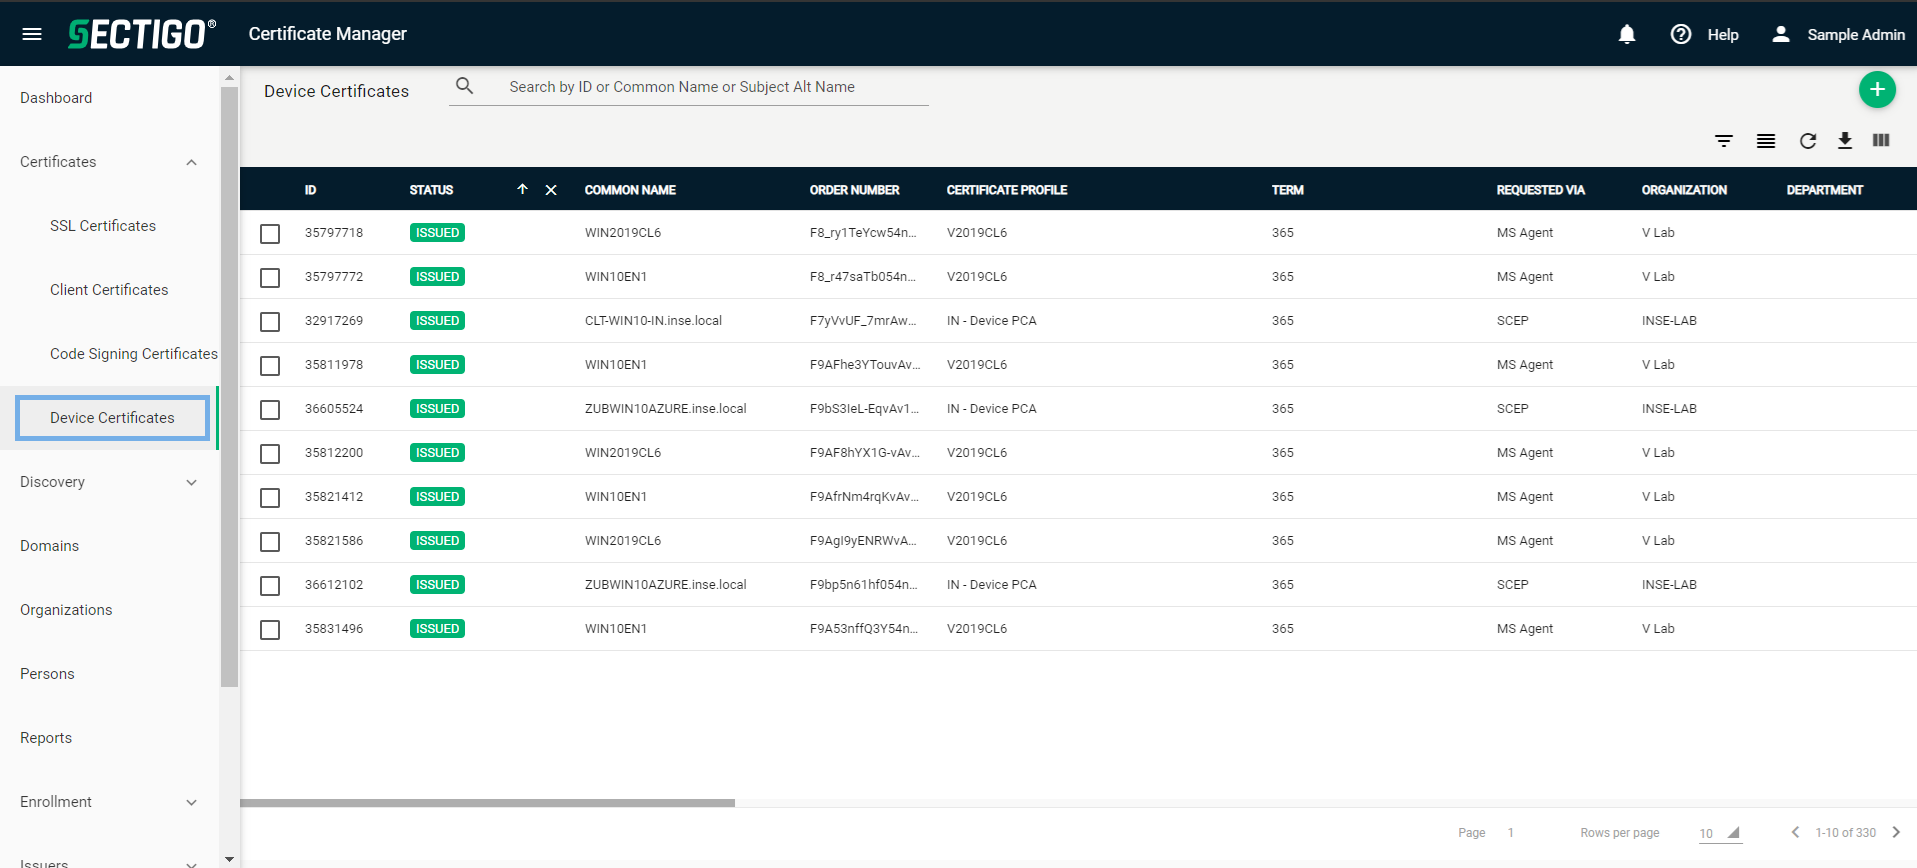Go to the previous page arrow
The height and width of the screenshot is (868, 1917).
(1796, 832)
